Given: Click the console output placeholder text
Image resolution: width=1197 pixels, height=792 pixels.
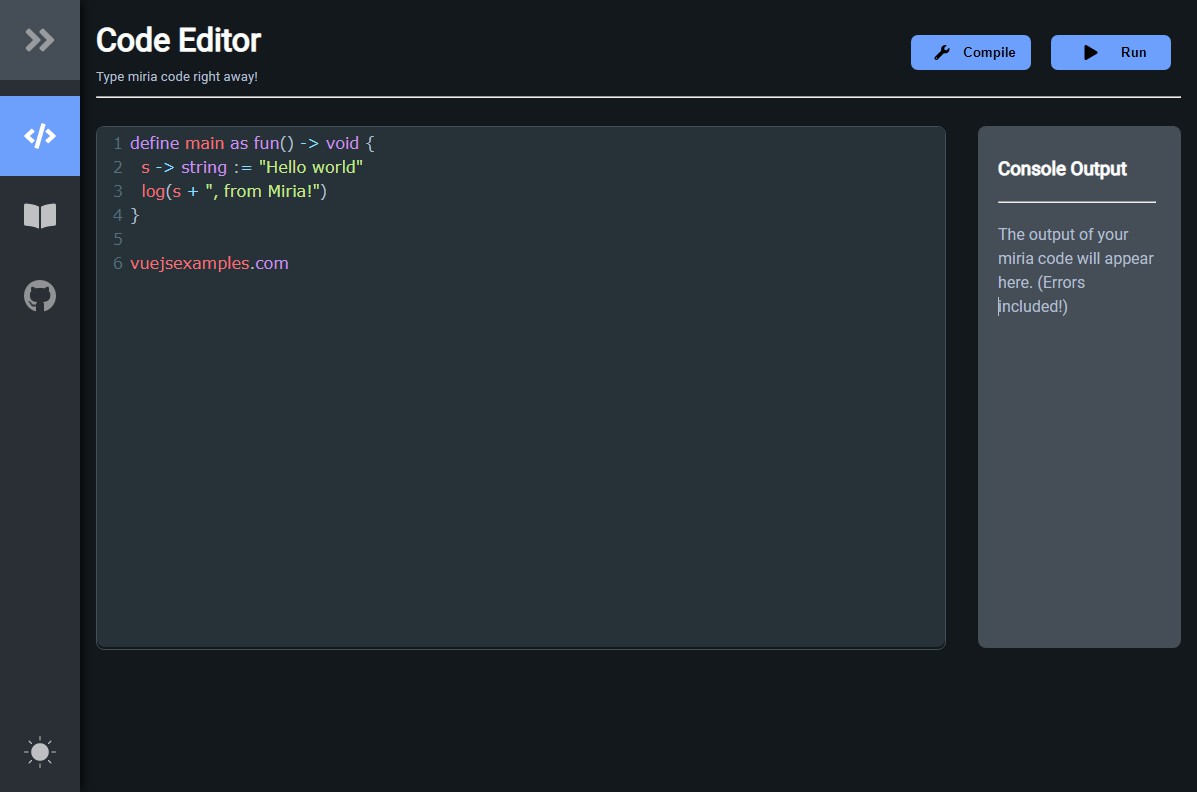Looking at the screenshot, I should (1075, 270).
